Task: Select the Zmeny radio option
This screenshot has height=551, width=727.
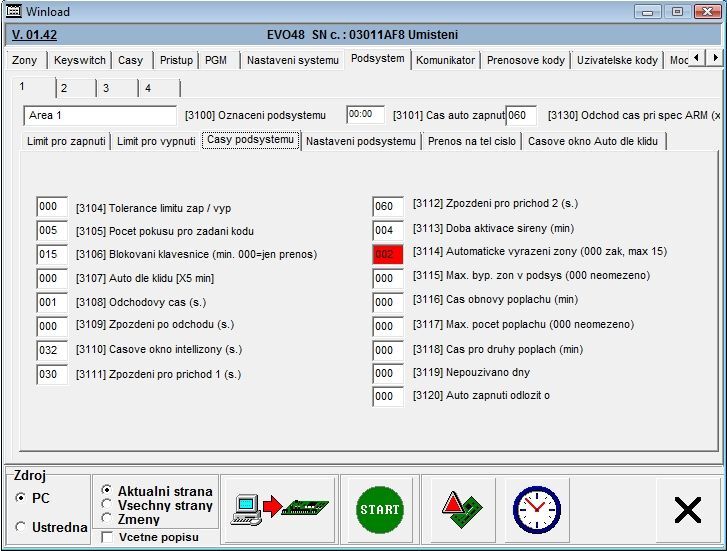Action: [108, 518]
